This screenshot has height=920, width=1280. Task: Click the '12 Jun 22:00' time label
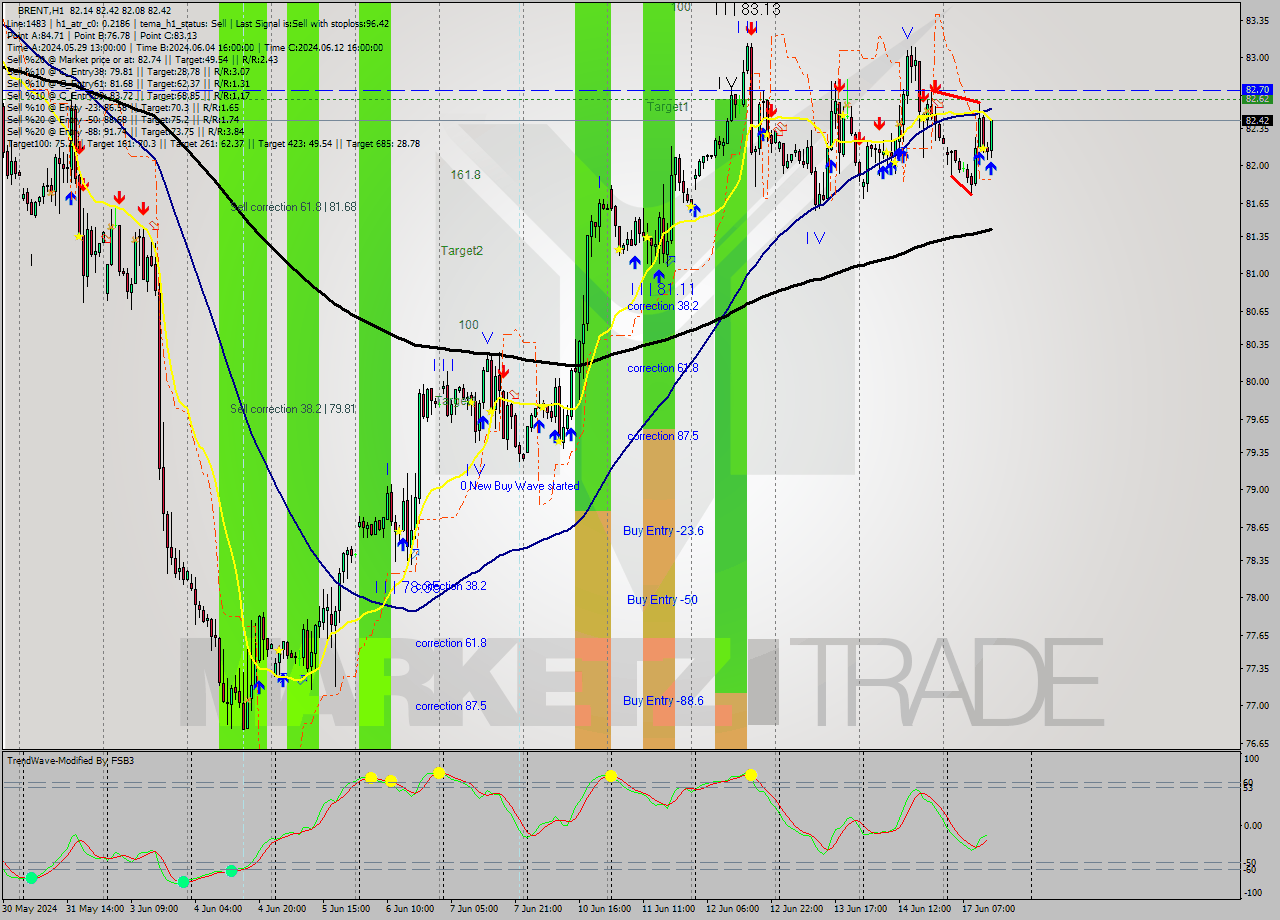point(797,909)
